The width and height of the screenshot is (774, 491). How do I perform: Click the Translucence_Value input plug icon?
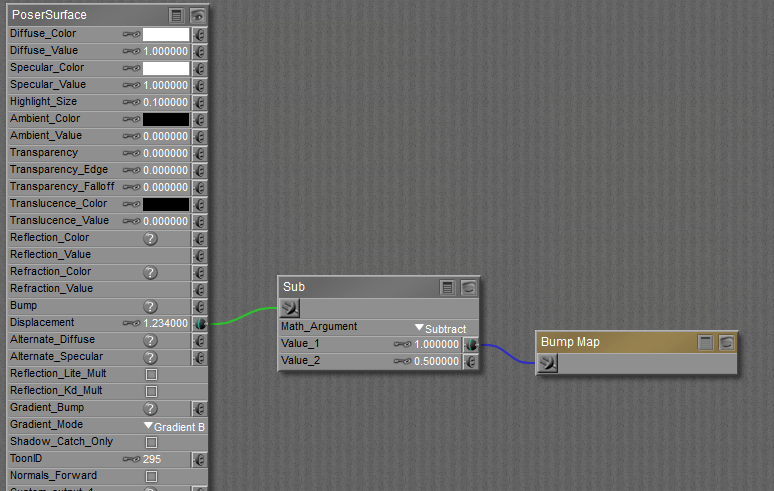point(199,222)
